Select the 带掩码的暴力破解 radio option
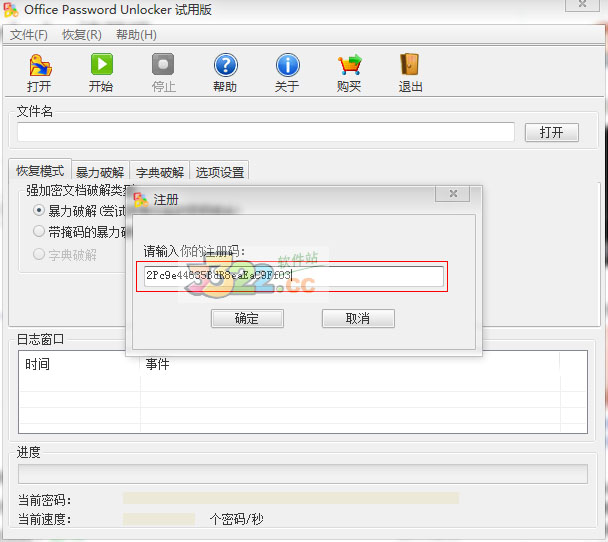The width and height of the screenshot is (608, 542). (39, 231)
